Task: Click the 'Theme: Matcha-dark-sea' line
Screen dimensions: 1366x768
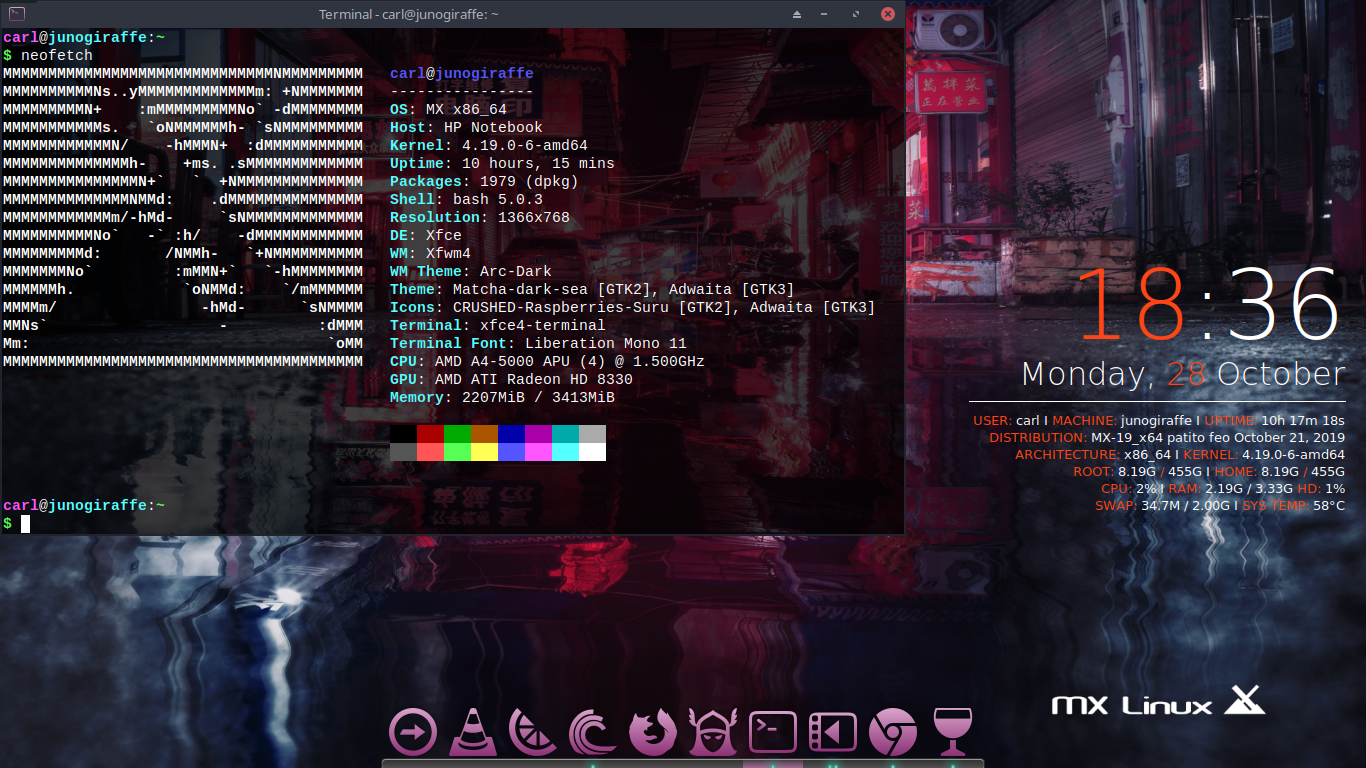Action: 592,290
